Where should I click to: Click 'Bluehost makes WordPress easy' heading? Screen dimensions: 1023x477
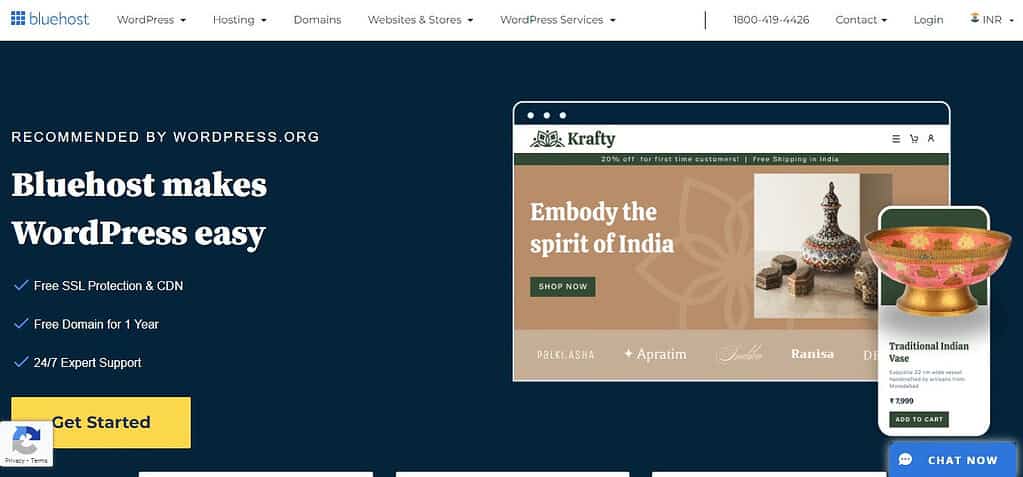[x=139, y=209]
